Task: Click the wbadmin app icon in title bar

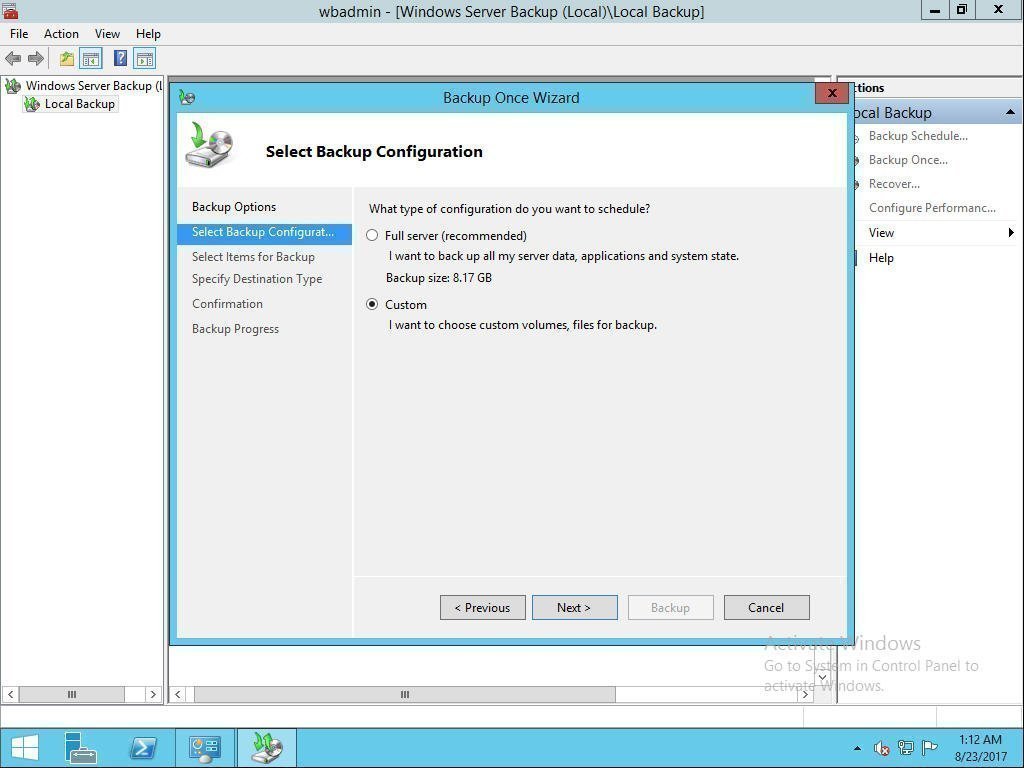Action: [10, 10]
